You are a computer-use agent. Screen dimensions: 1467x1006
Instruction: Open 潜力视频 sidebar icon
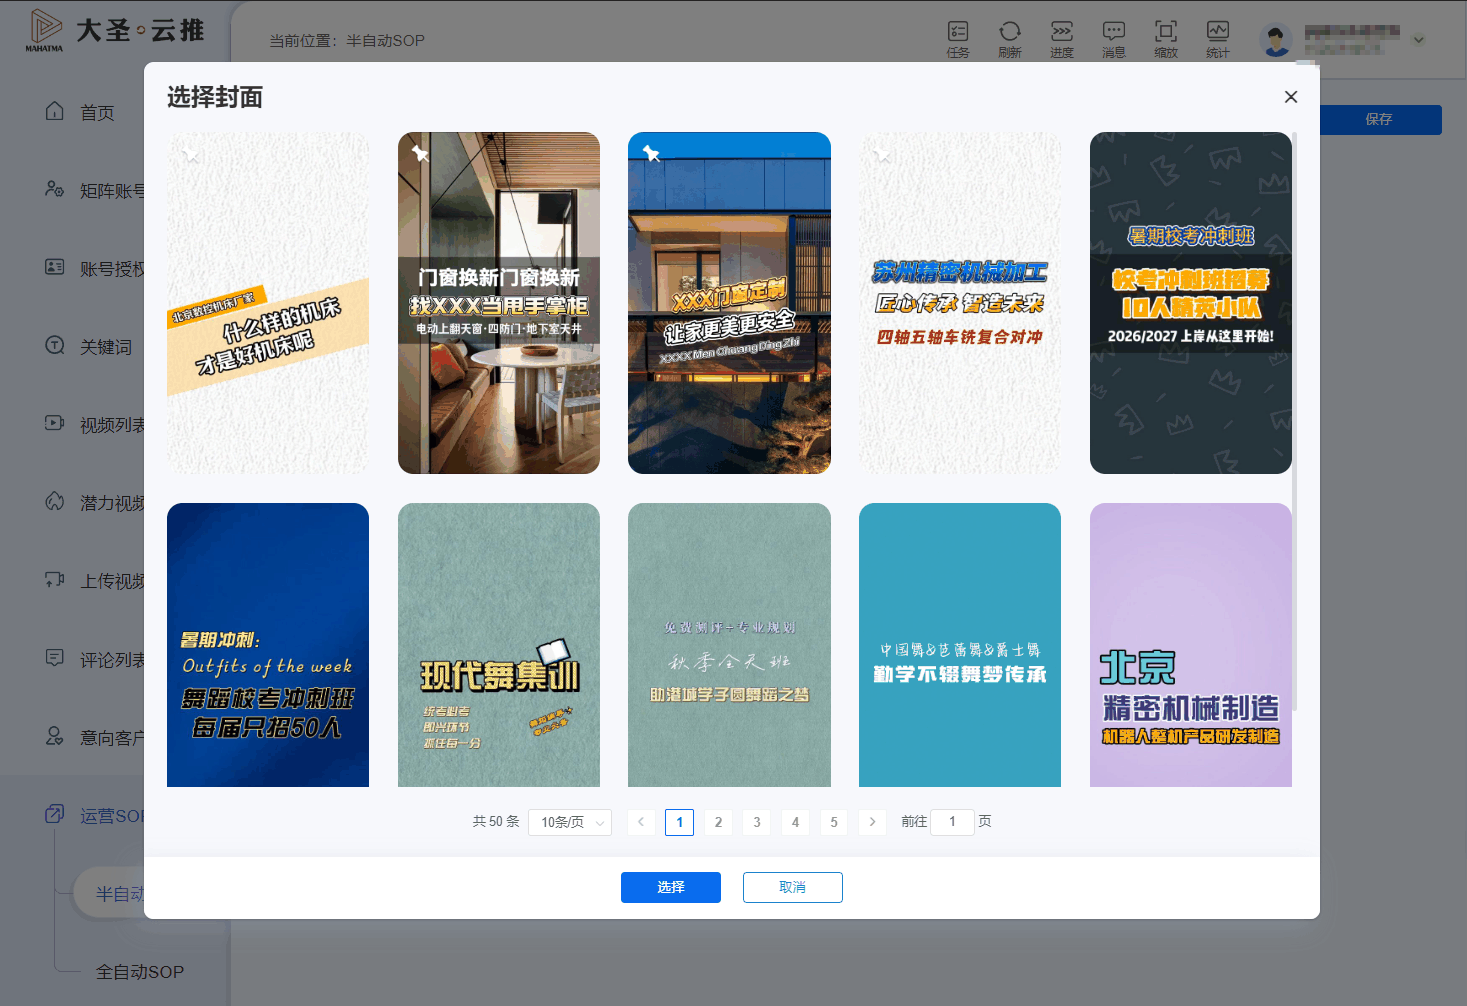55,501
